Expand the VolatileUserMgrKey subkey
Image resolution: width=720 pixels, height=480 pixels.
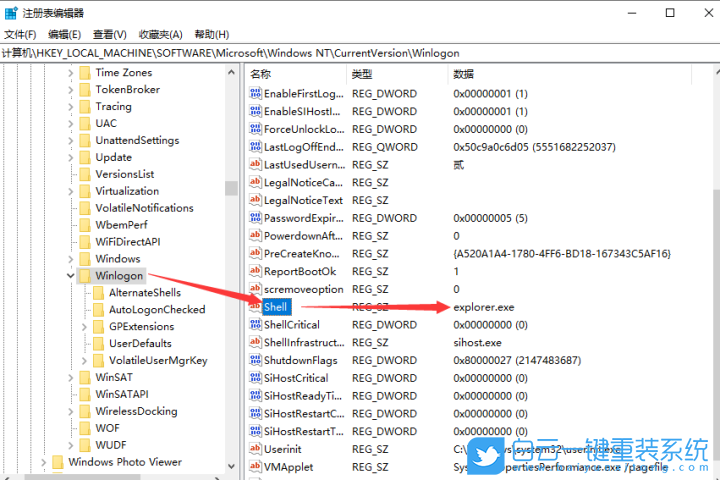pos(84,361)
